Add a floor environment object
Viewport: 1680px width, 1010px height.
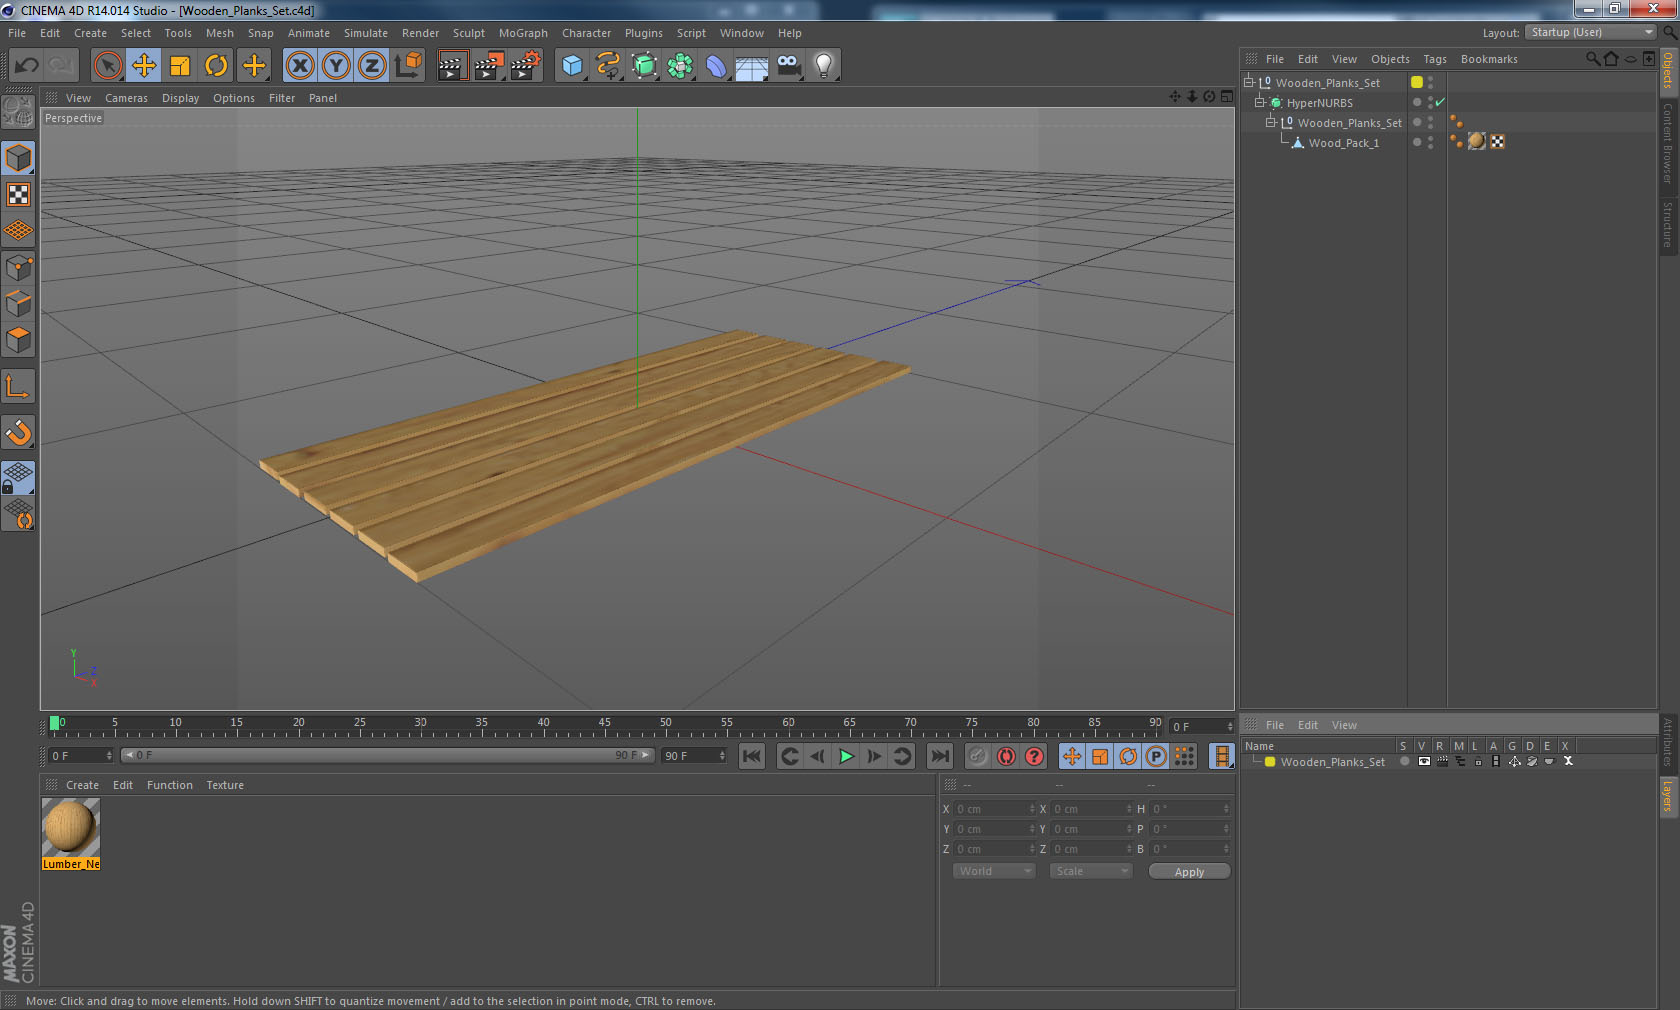tap(751, 66)
